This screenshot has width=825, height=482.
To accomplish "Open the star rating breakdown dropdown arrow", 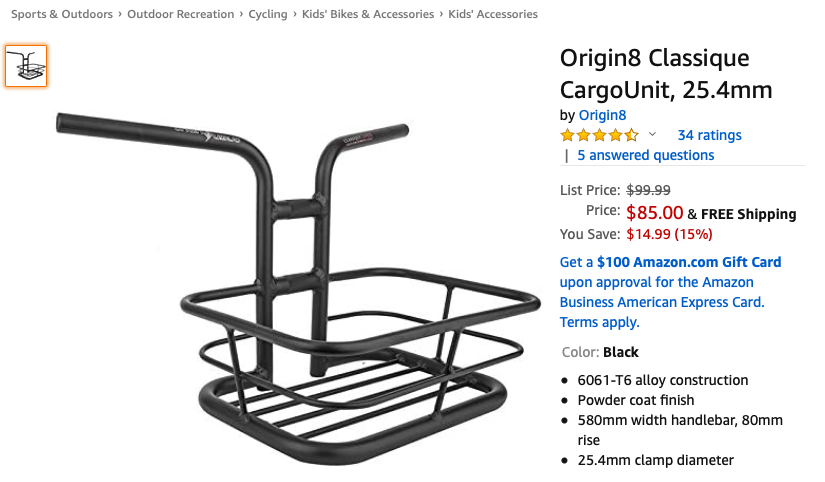I will point(653,135).
